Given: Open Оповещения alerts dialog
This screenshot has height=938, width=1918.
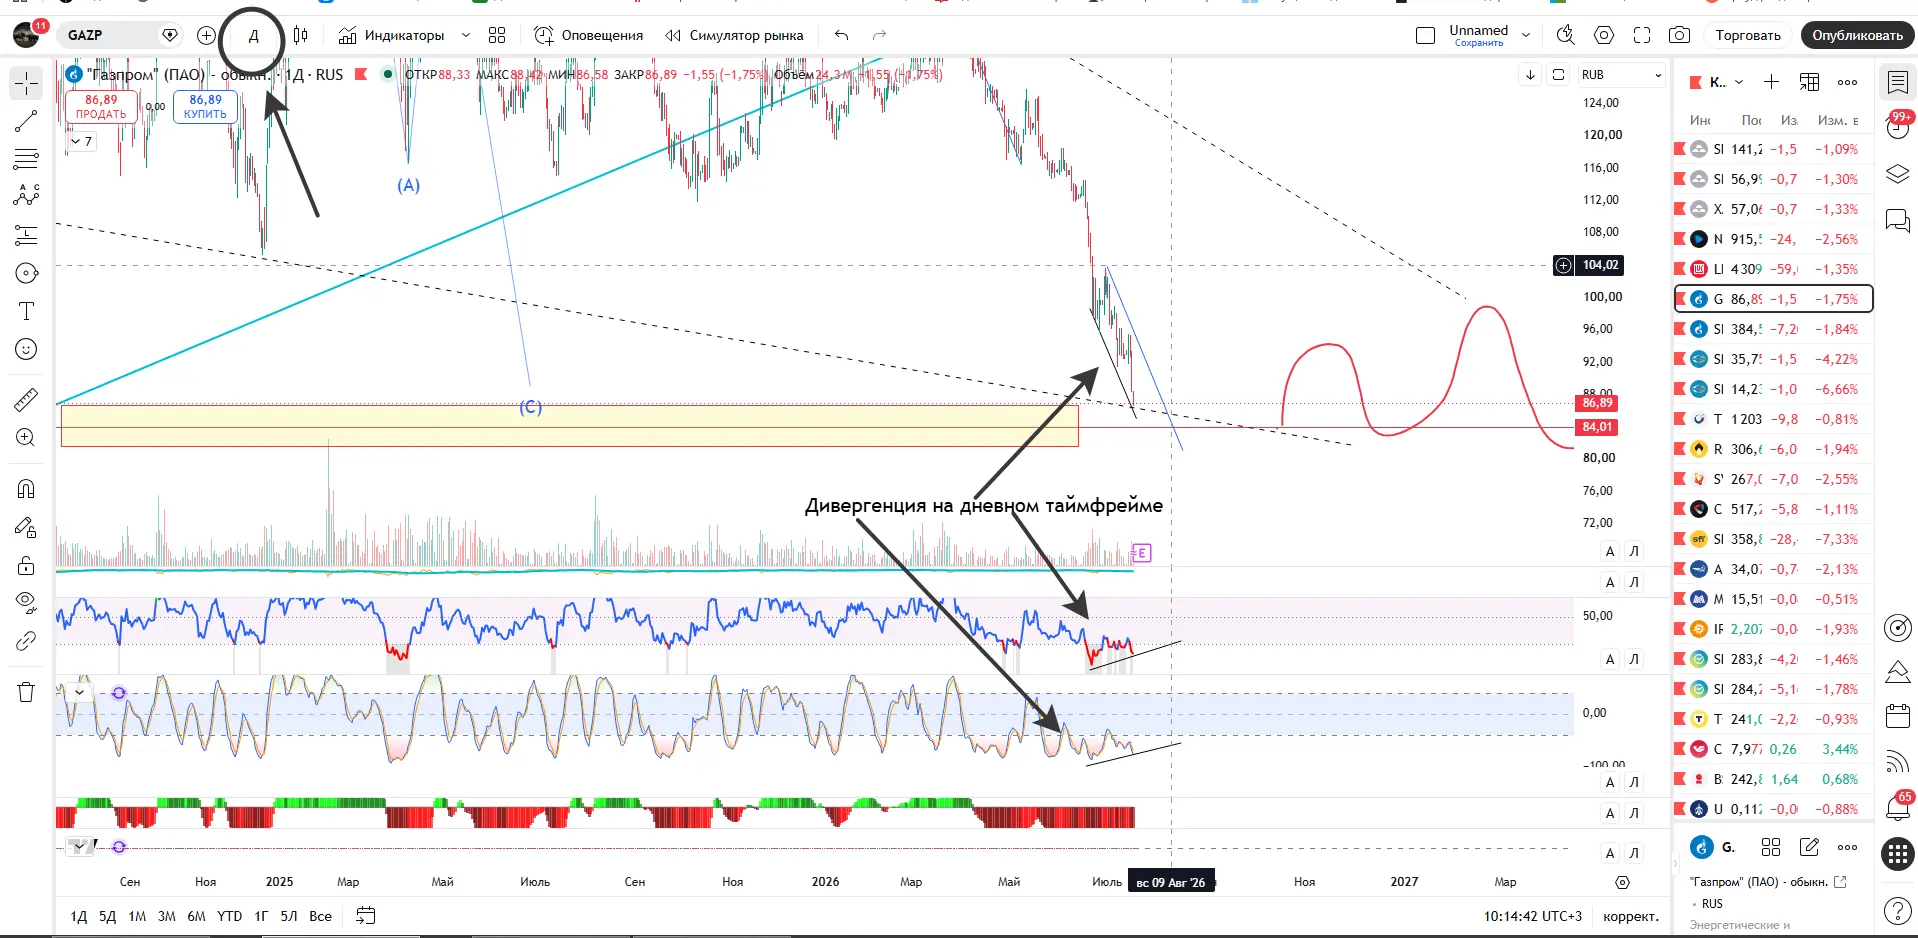Looking at the screenshot, I should pos(589,35).
